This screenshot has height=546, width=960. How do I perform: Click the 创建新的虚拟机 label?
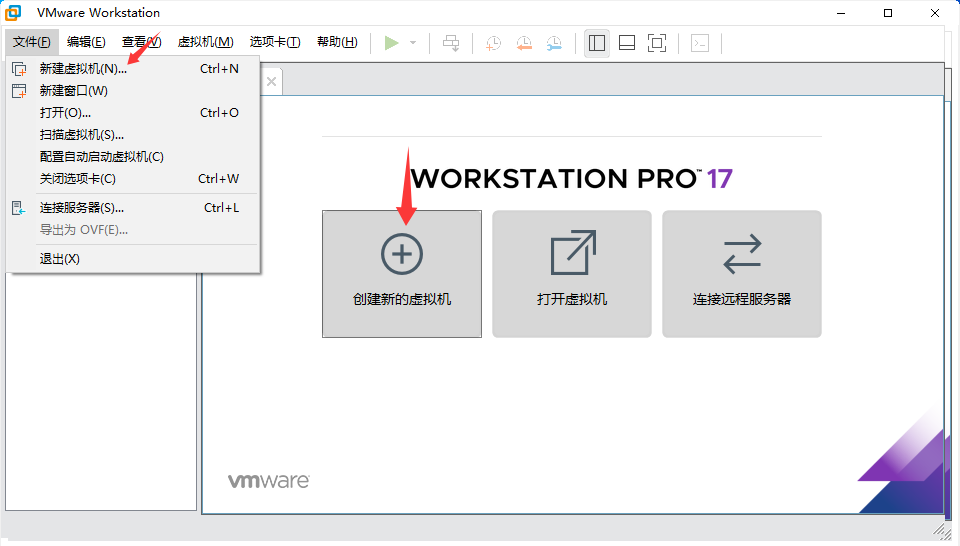point(402,299)
